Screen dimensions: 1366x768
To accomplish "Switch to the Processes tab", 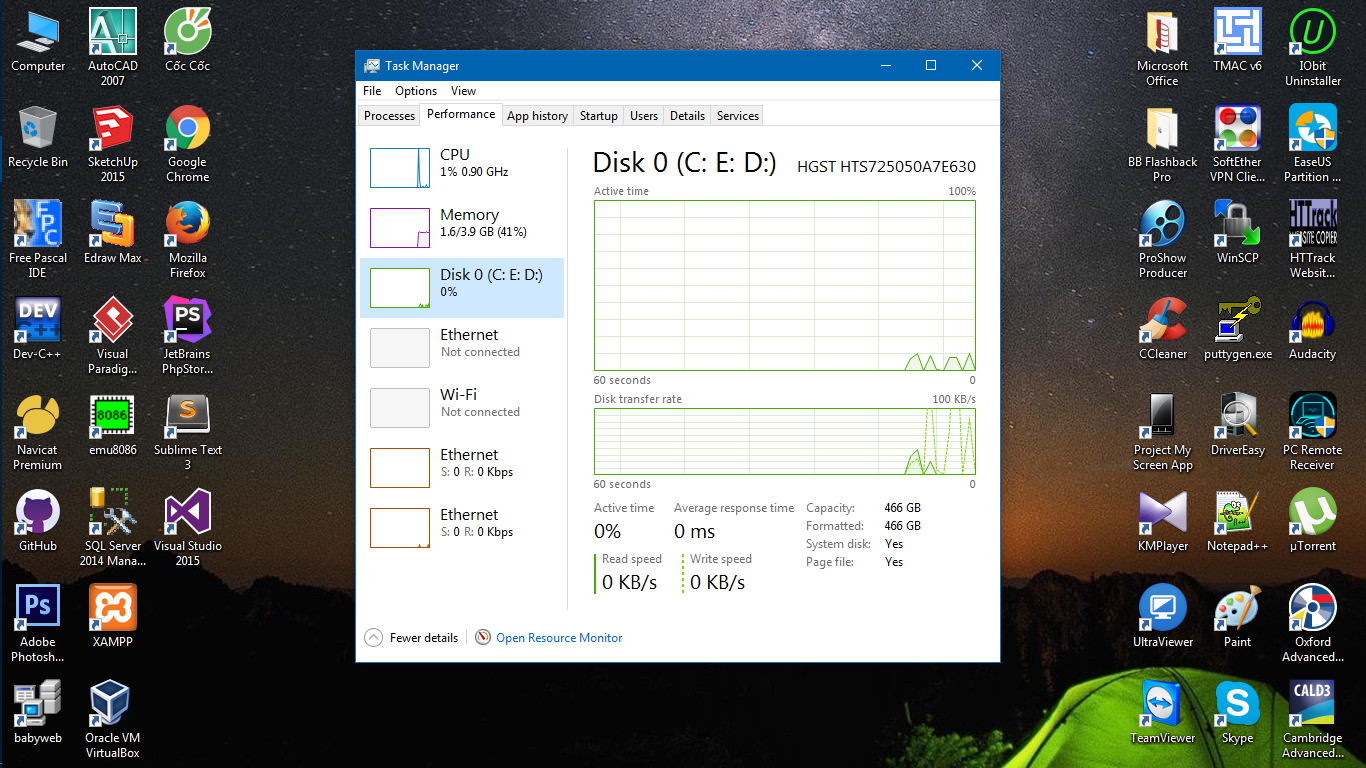I will [389, 116].
